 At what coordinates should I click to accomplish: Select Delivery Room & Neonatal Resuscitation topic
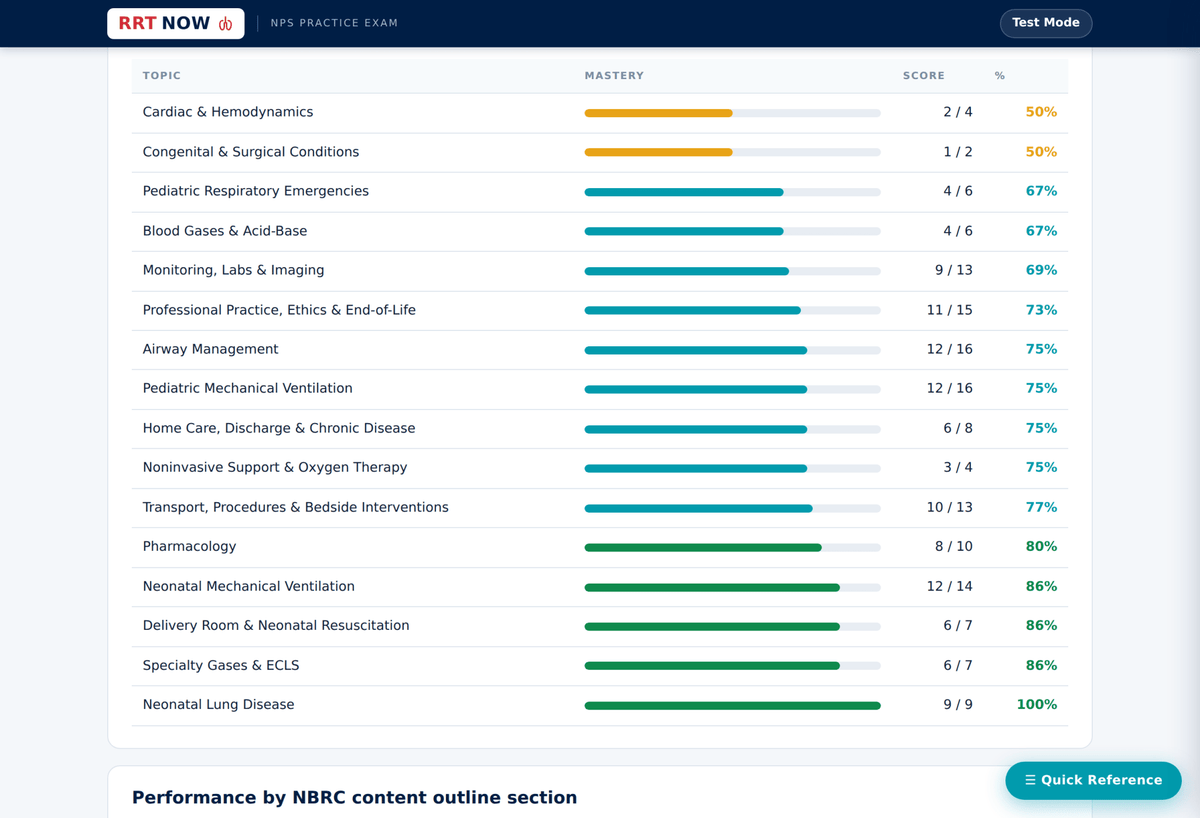coord(276,625)
